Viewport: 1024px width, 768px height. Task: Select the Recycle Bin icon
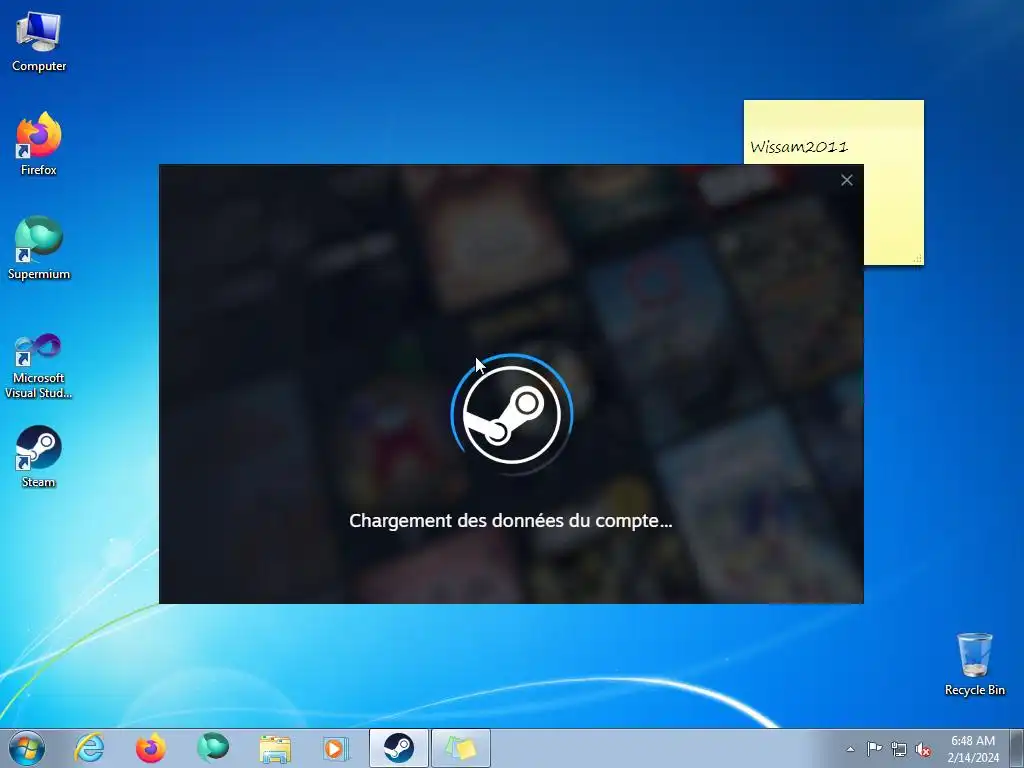(974, 664)
